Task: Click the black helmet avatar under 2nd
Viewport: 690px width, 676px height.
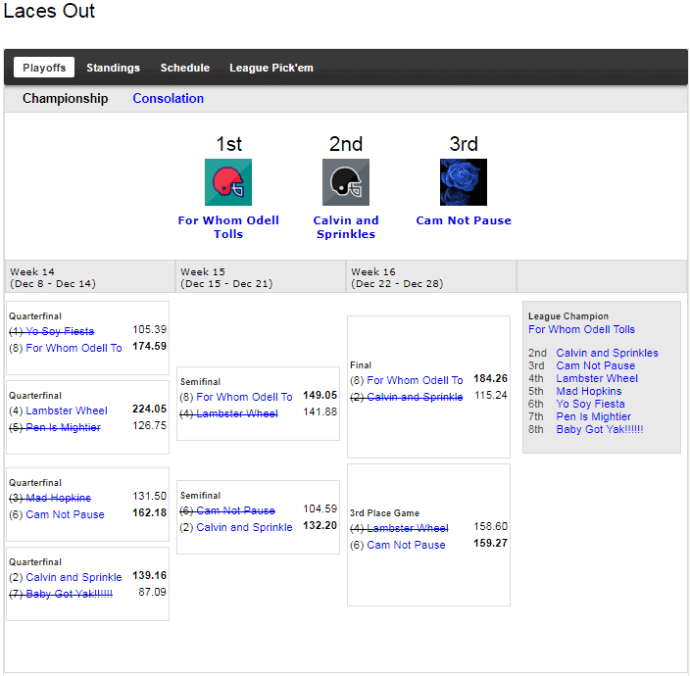Action: pyautogui.click(x=345, y=182)
